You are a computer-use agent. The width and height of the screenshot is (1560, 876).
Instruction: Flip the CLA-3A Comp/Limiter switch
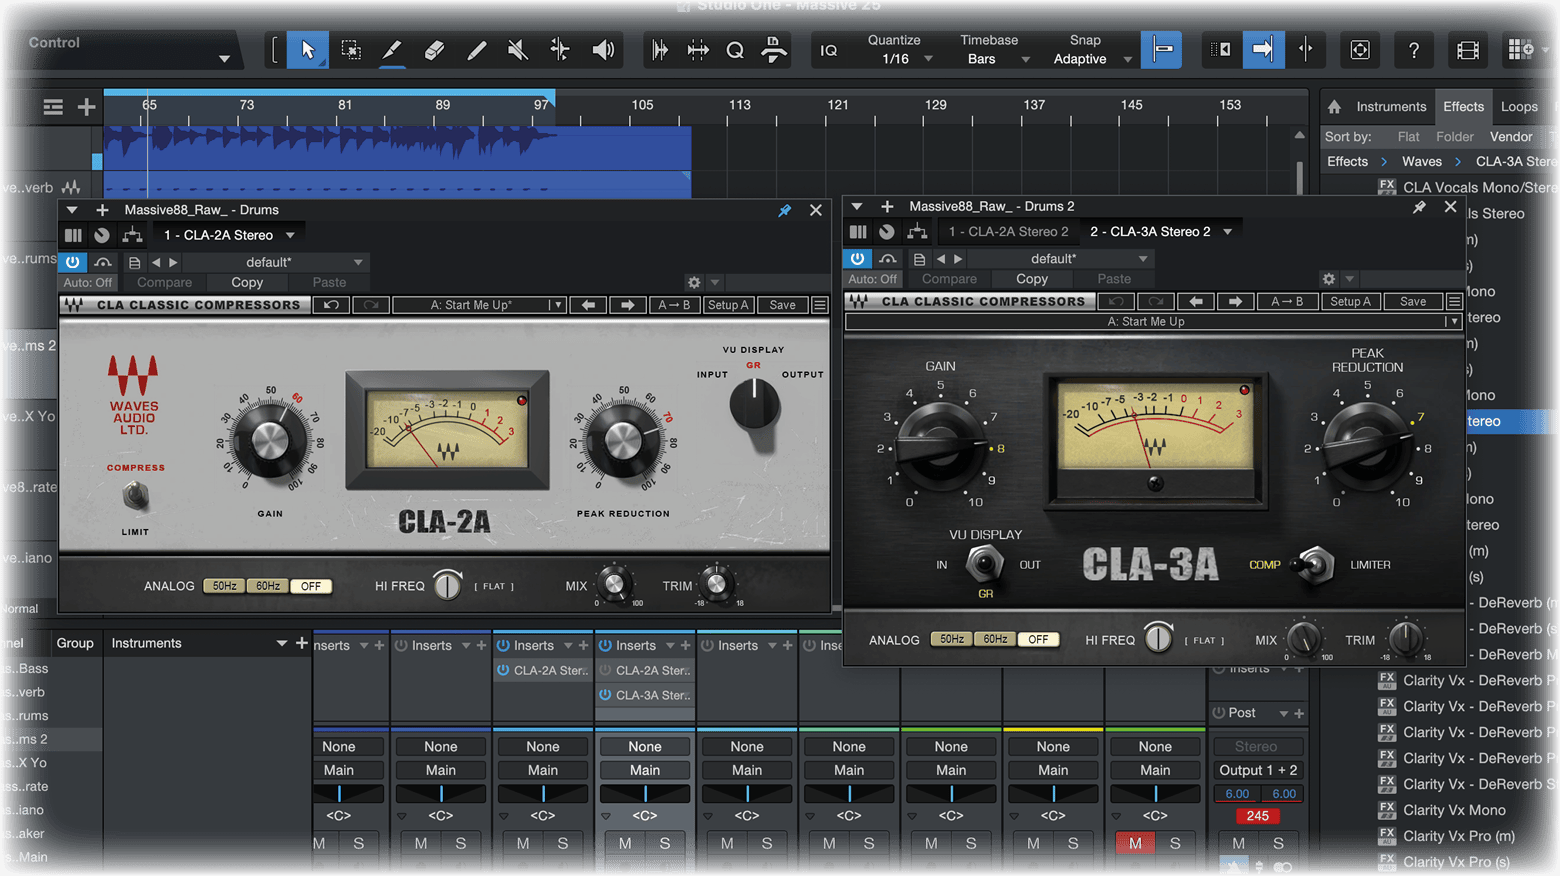coord(1314,565)
